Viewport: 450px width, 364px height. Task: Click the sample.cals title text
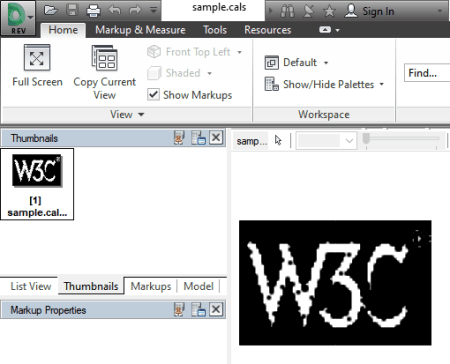tap(219, 7)
